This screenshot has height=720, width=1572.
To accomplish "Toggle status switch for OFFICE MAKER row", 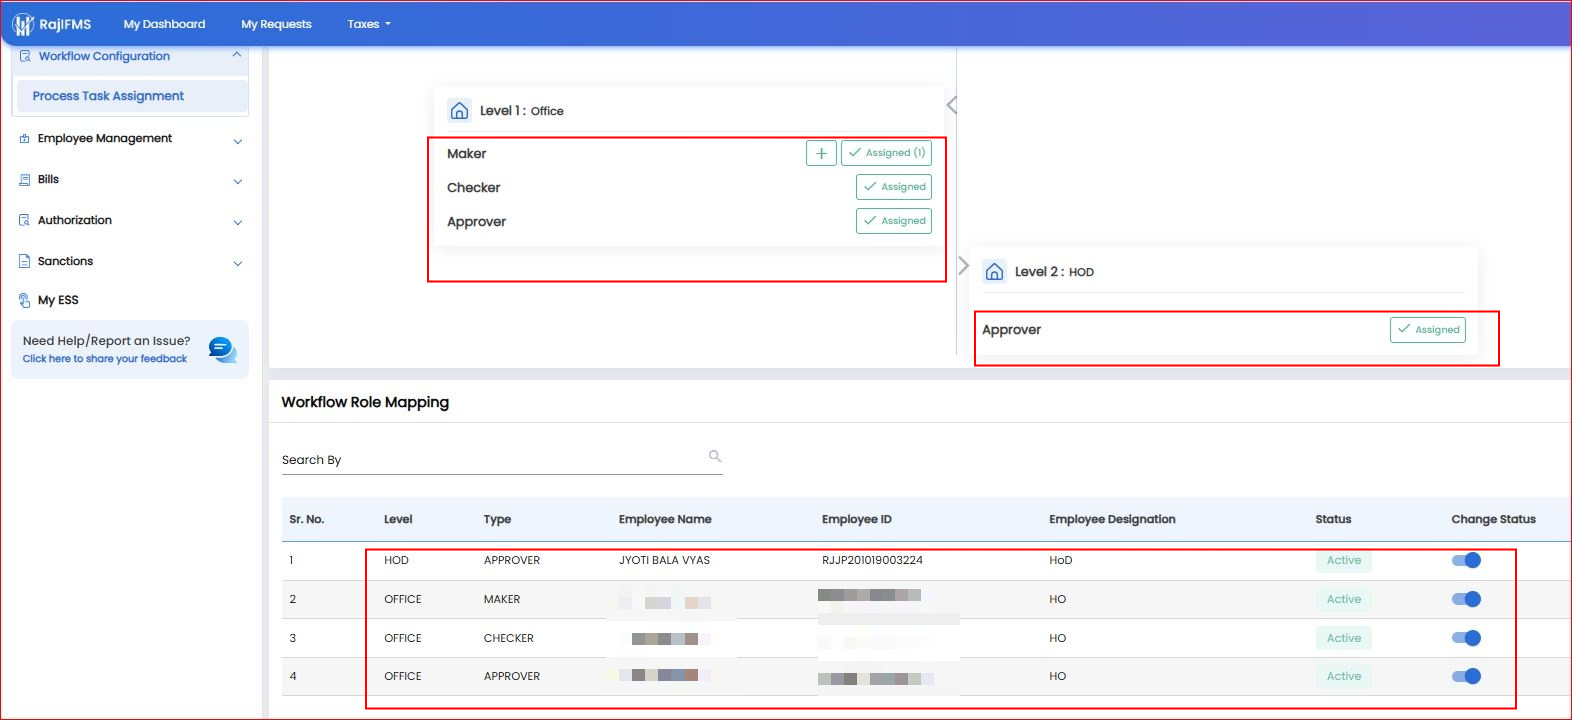I will click(1466, 599).
